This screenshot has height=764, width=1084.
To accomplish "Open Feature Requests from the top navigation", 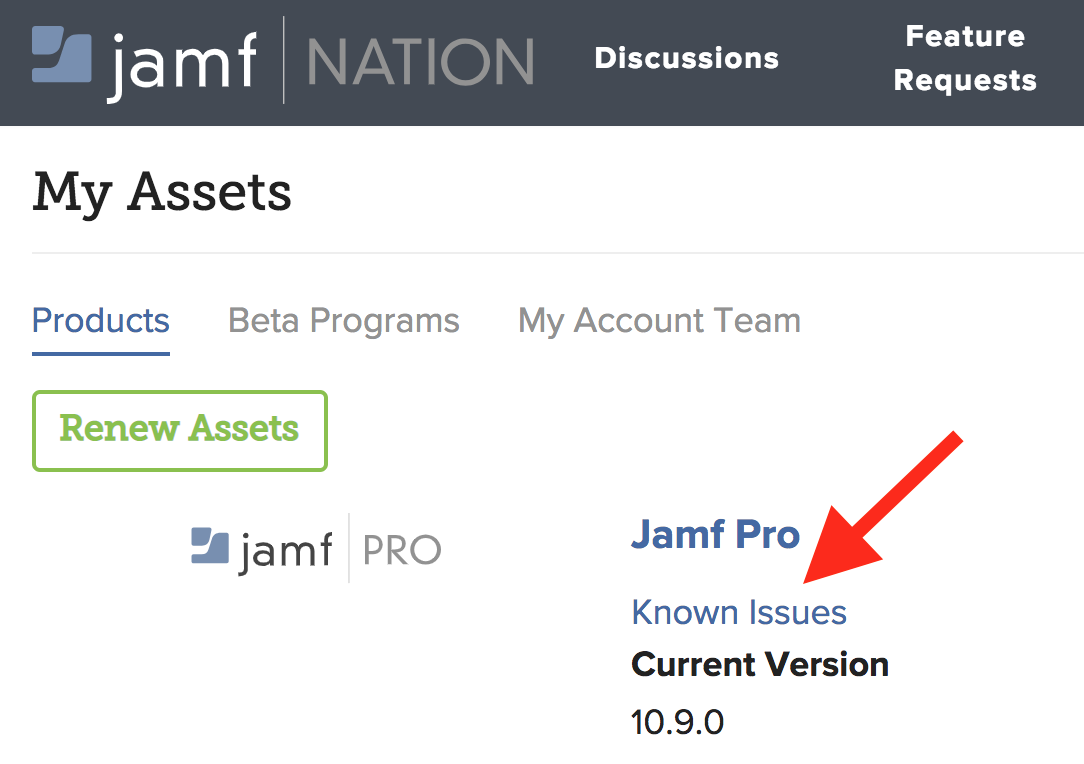I will (964, 58).
